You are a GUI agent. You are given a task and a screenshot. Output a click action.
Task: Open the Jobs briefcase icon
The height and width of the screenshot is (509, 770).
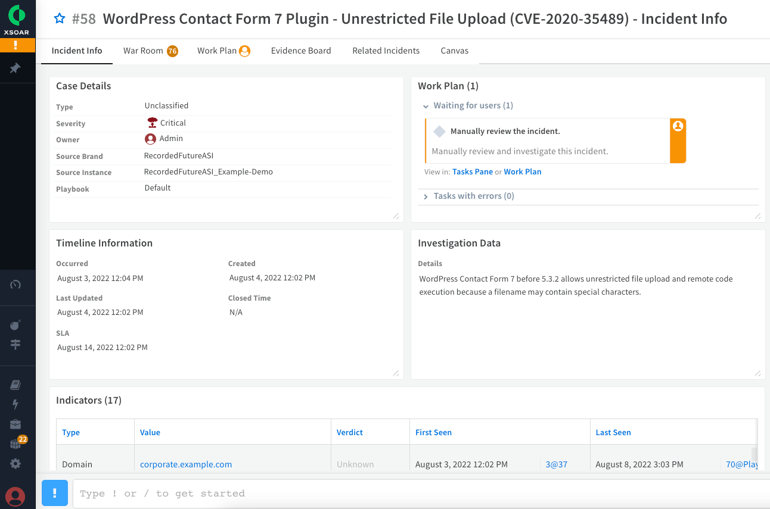(15, 424)
